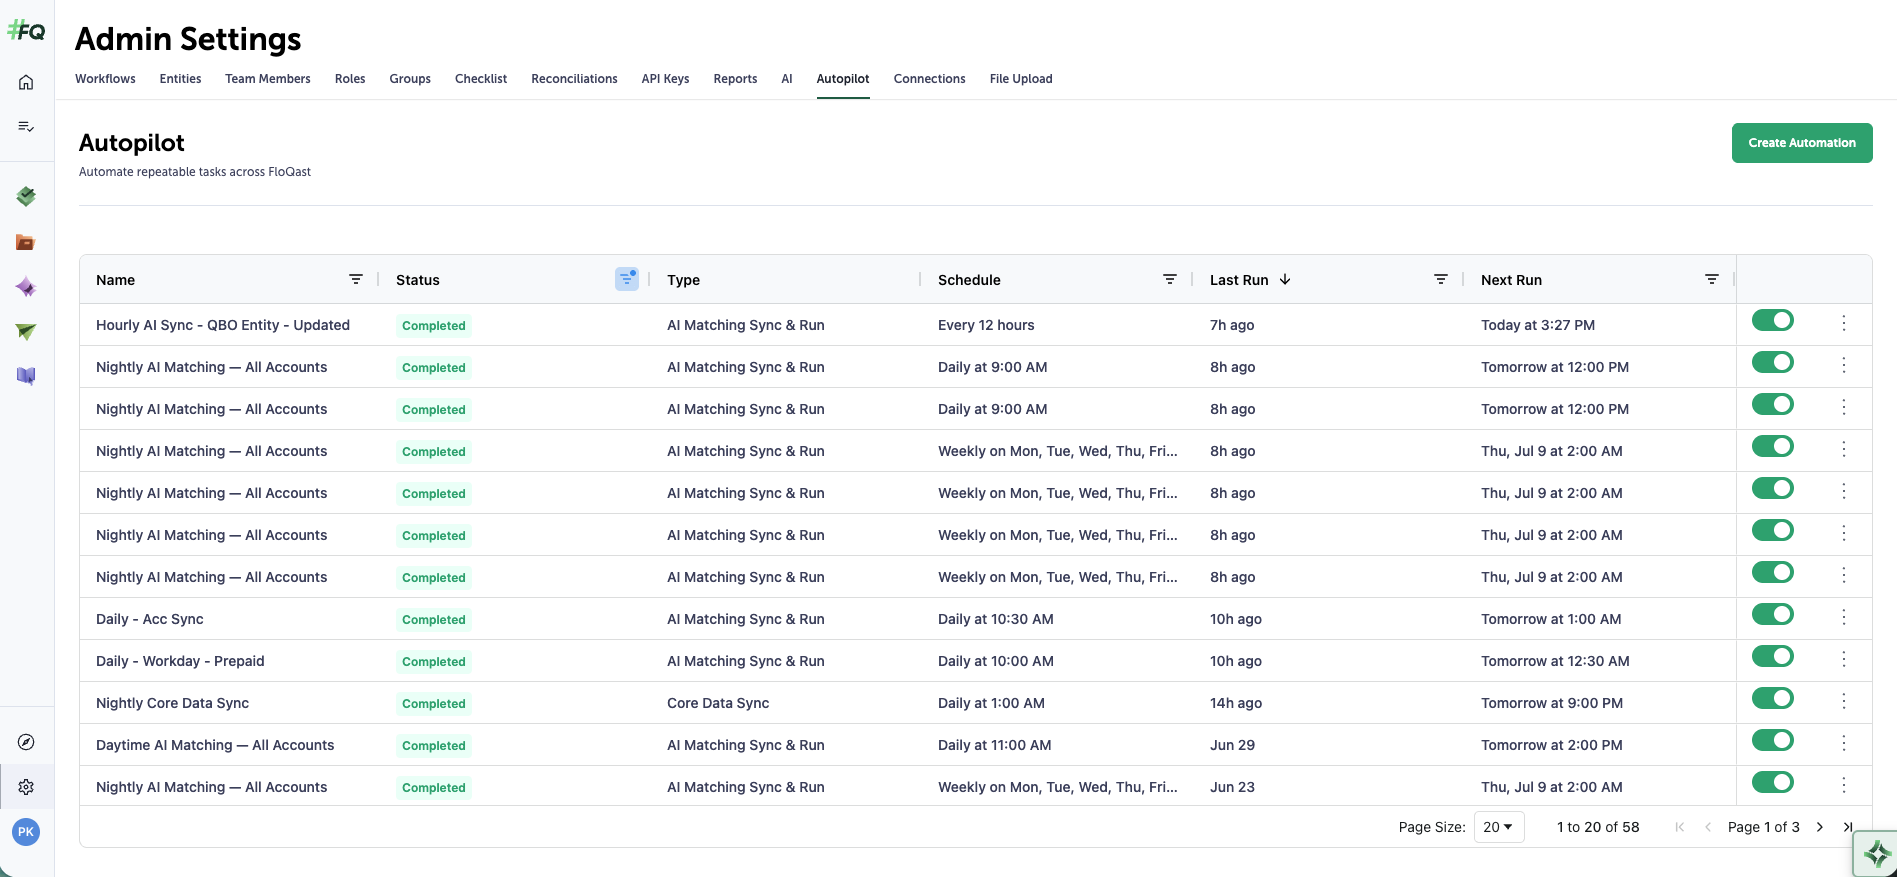This screenshot has height=877, width=1897.
Task: Open the green stacked layers sidebar icon
Action: [26, 196]
